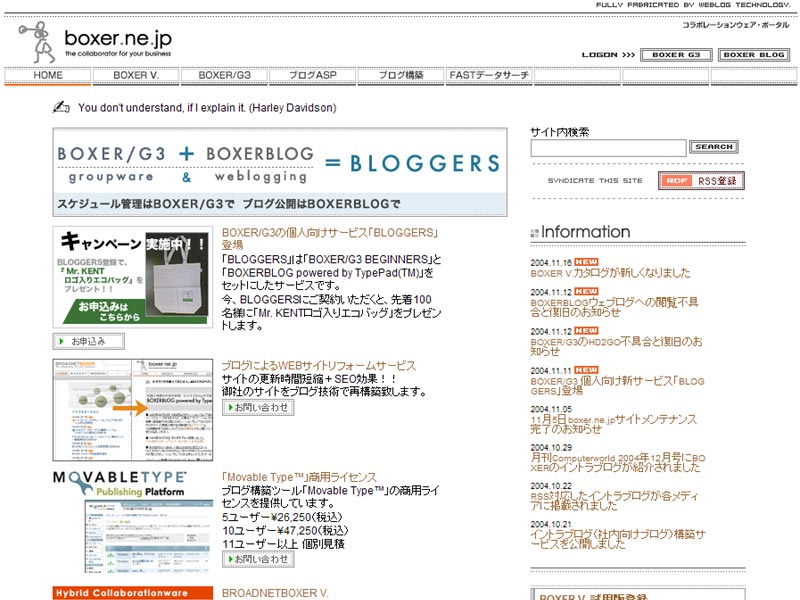This screenshot has width=800, height=600.
Task: Read the BOXER V.カタログが新しくなりました news
Action: (x=610, y=273)
